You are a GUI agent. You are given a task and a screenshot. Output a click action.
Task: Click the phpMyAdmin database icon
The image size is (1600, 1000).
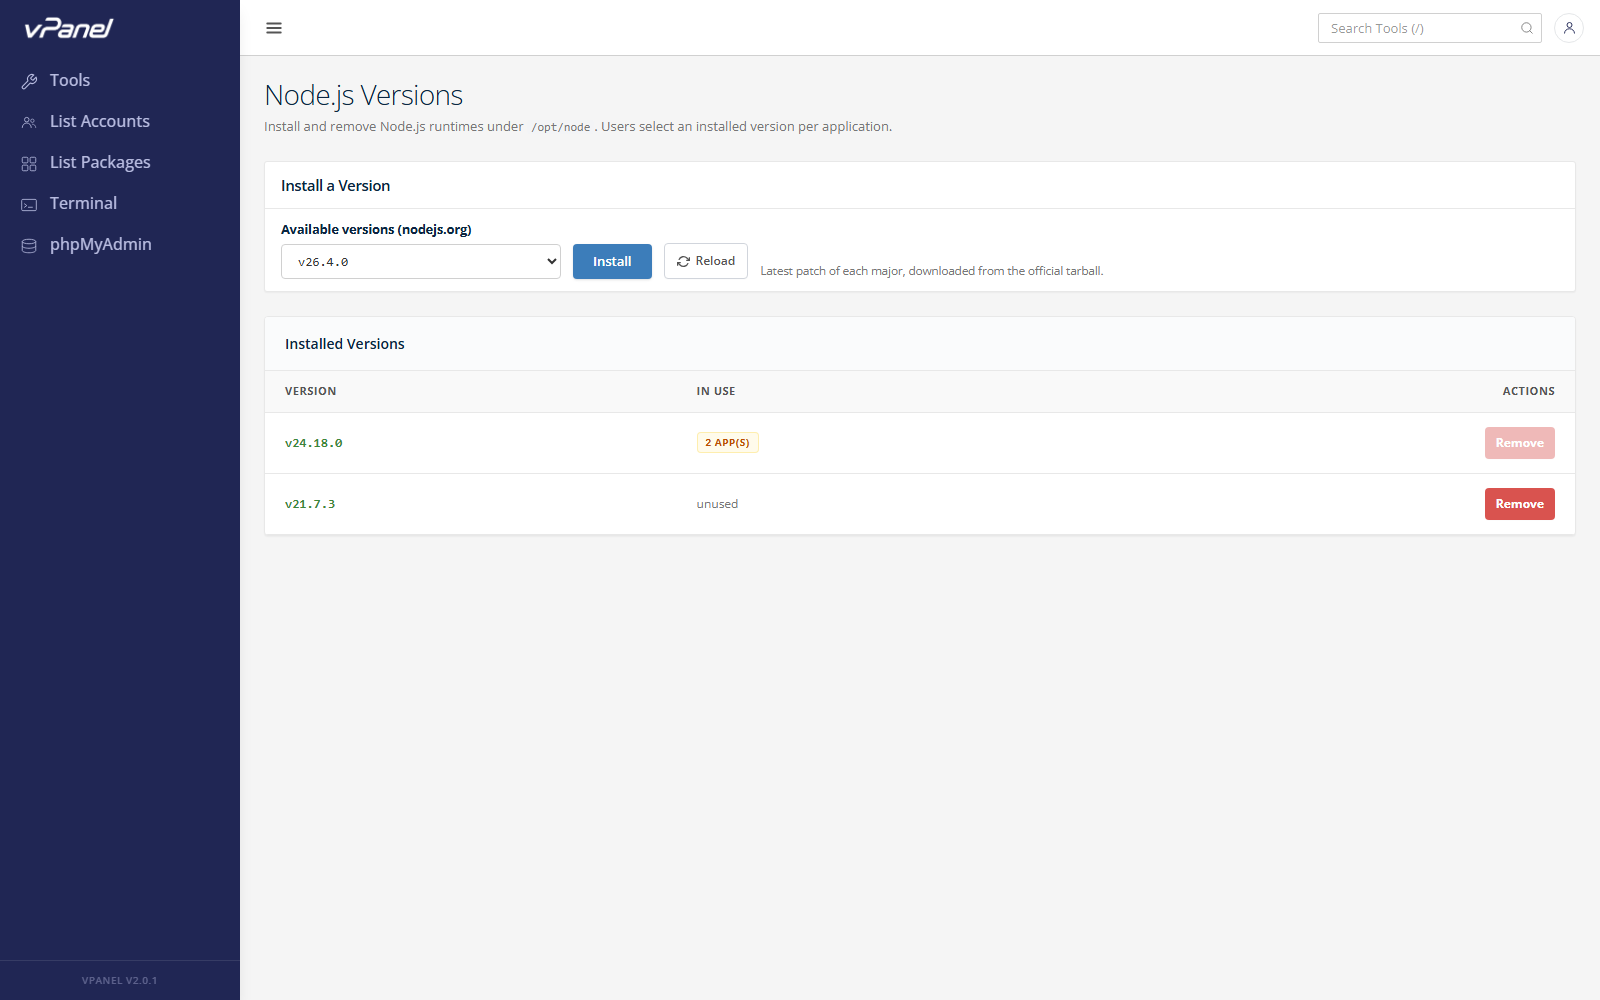tap(29, 245)
